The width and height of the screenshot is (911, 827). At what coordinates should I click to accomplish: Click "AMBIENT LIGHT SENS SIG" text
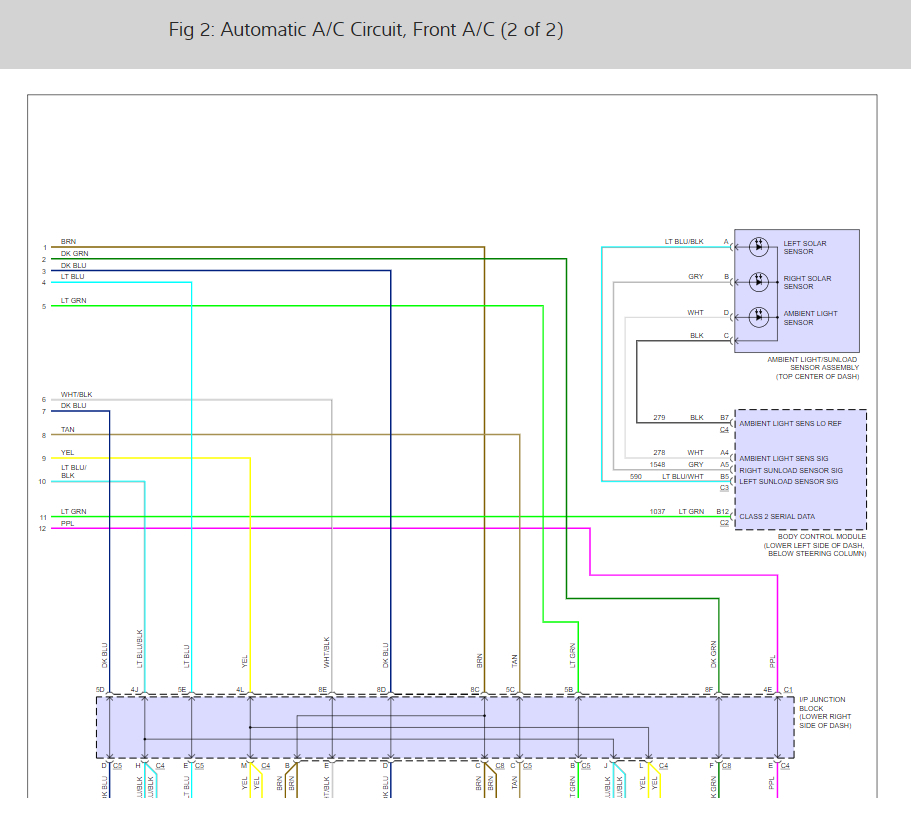point(784,459)
